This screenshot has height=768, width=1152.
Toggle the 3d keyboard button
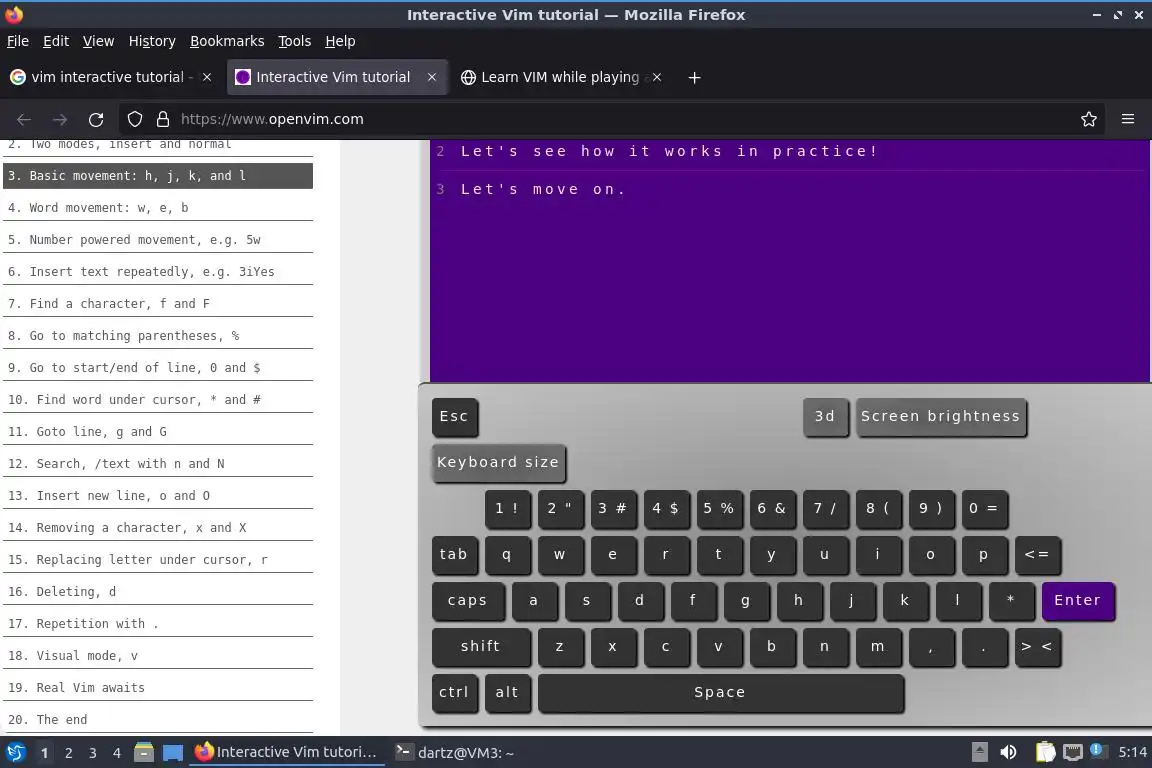tap(825, 417)
